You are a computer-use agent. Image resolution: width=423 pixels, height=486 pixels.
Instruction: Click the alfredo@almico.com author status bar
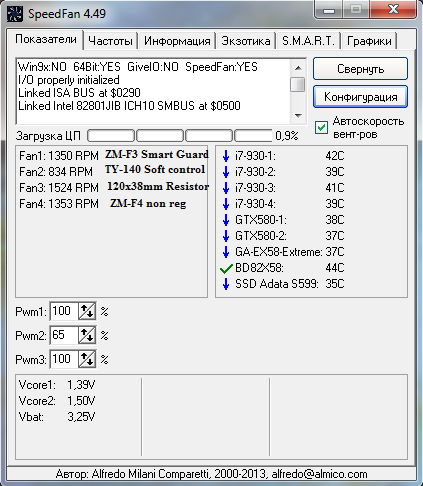pyautogui.click(x=211, y=474)
